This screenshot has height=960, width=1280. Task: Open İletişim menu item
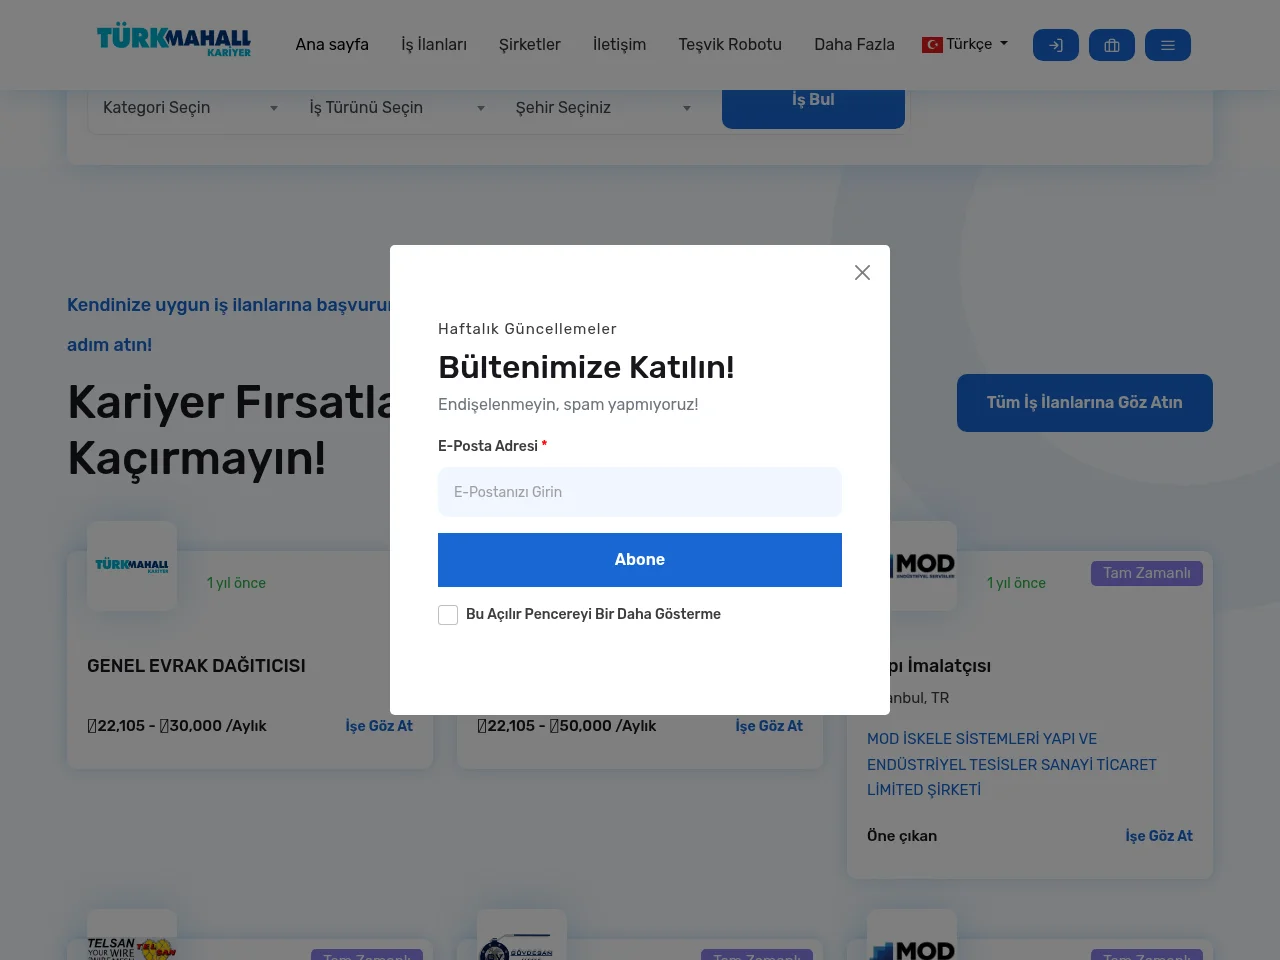point(619,45)
